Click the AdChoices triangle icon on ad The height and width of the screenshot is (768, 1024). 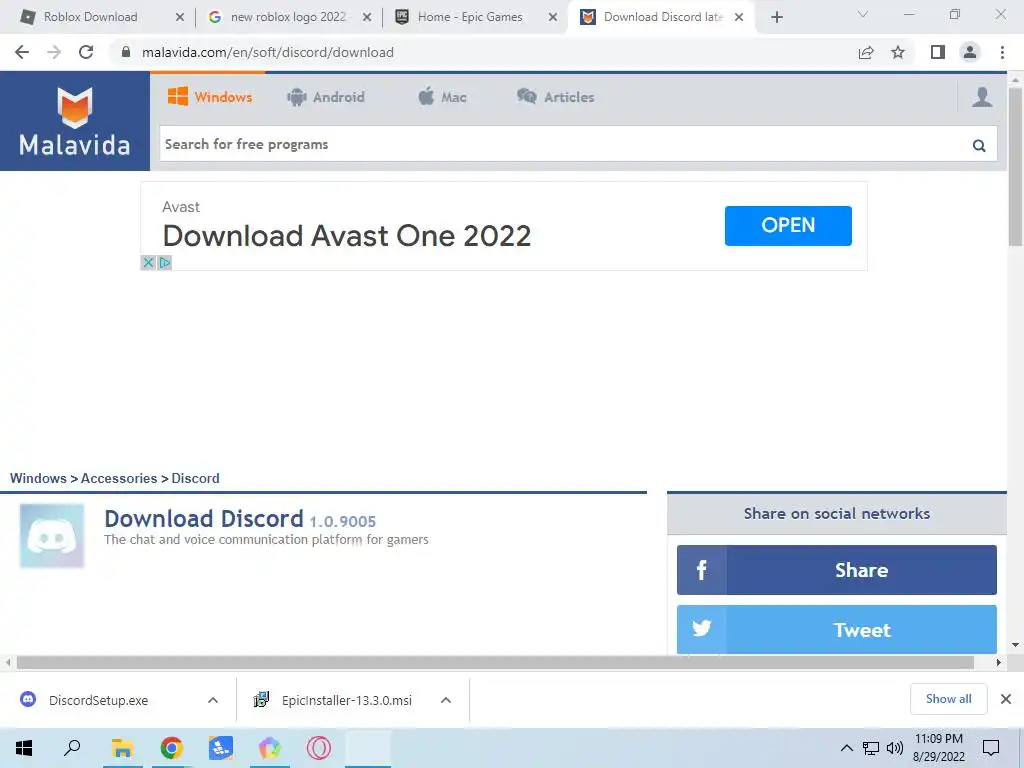[x=165, y=263]
